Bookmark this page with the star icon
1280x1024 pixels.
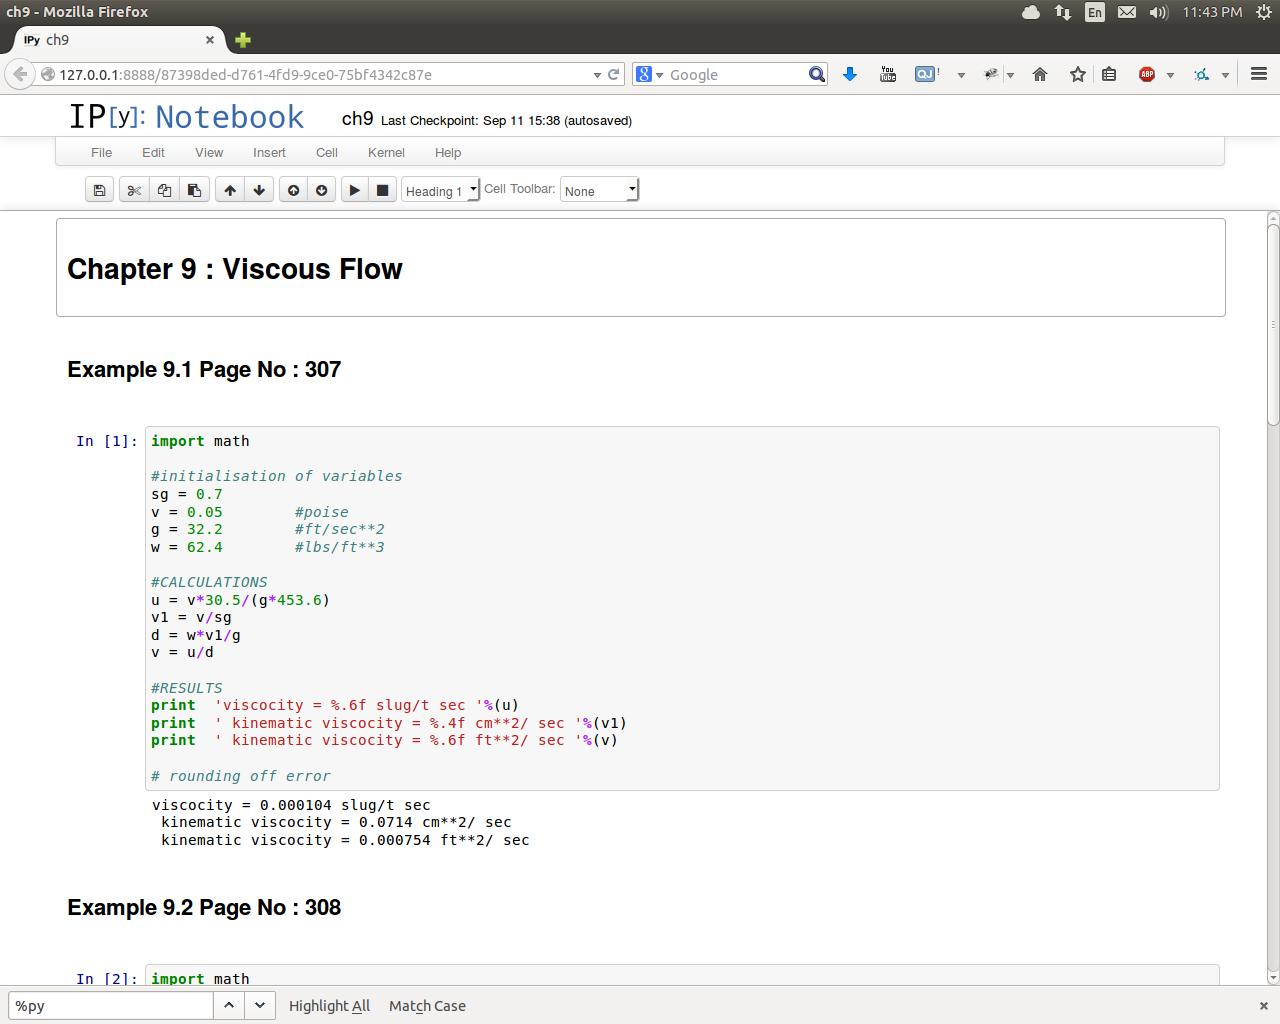click(1077, 74)
